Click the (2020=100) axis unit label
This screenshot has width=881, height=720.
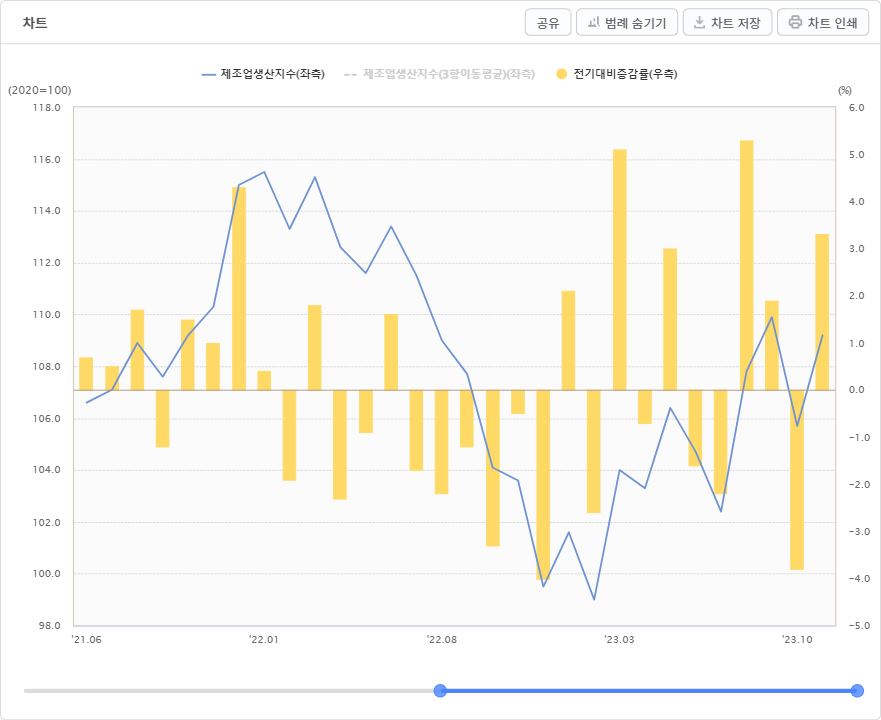pos(39,90)
